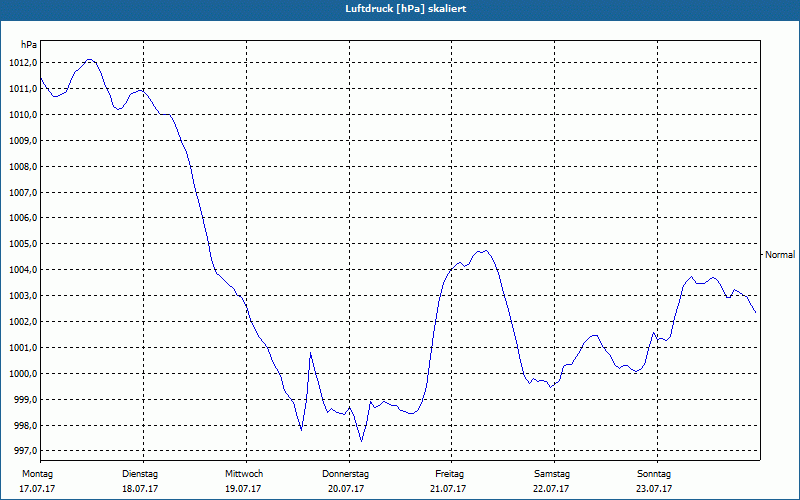This screenshot has width=800, height=500.
Task: Click the 997,0 axis value
Action: [25, 451]
